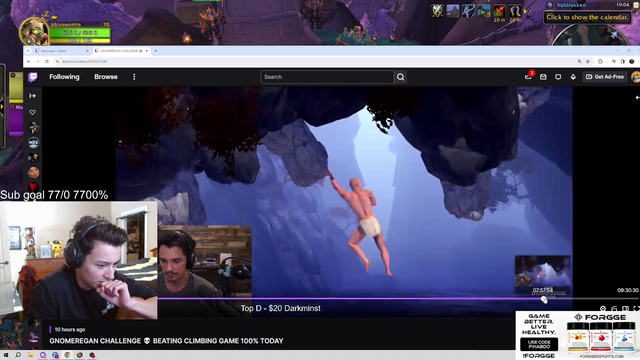Click the 19:04 game clock
The width and height of the screenshot is (640, 360).
click(x=622, y=5)
